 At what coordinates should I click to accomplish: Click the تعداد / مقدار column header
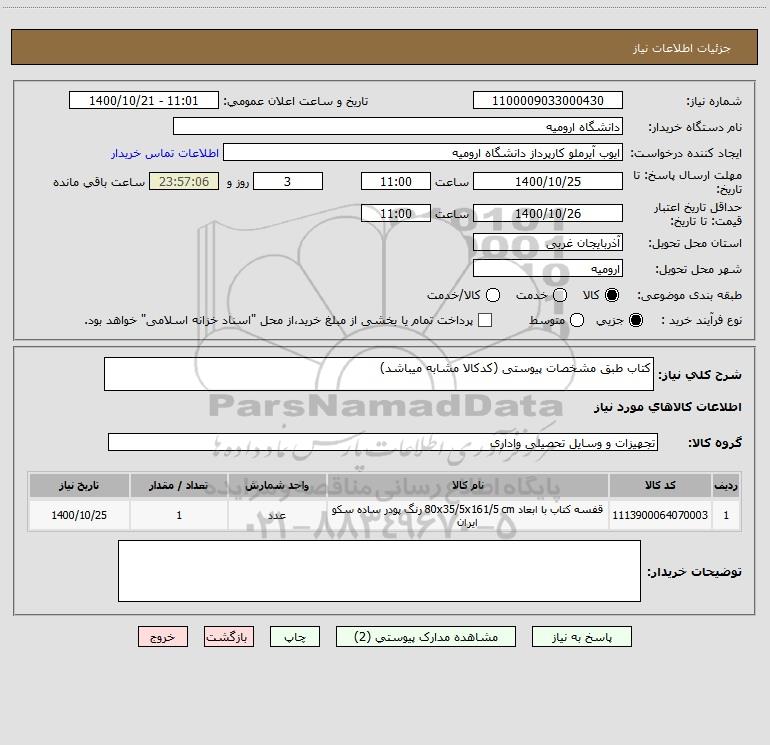(x=179, y=485)
